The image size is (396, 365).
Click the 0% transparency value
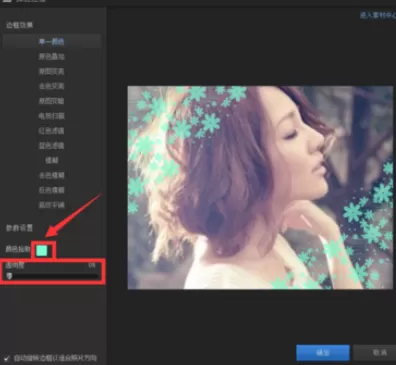pos(92,265)
